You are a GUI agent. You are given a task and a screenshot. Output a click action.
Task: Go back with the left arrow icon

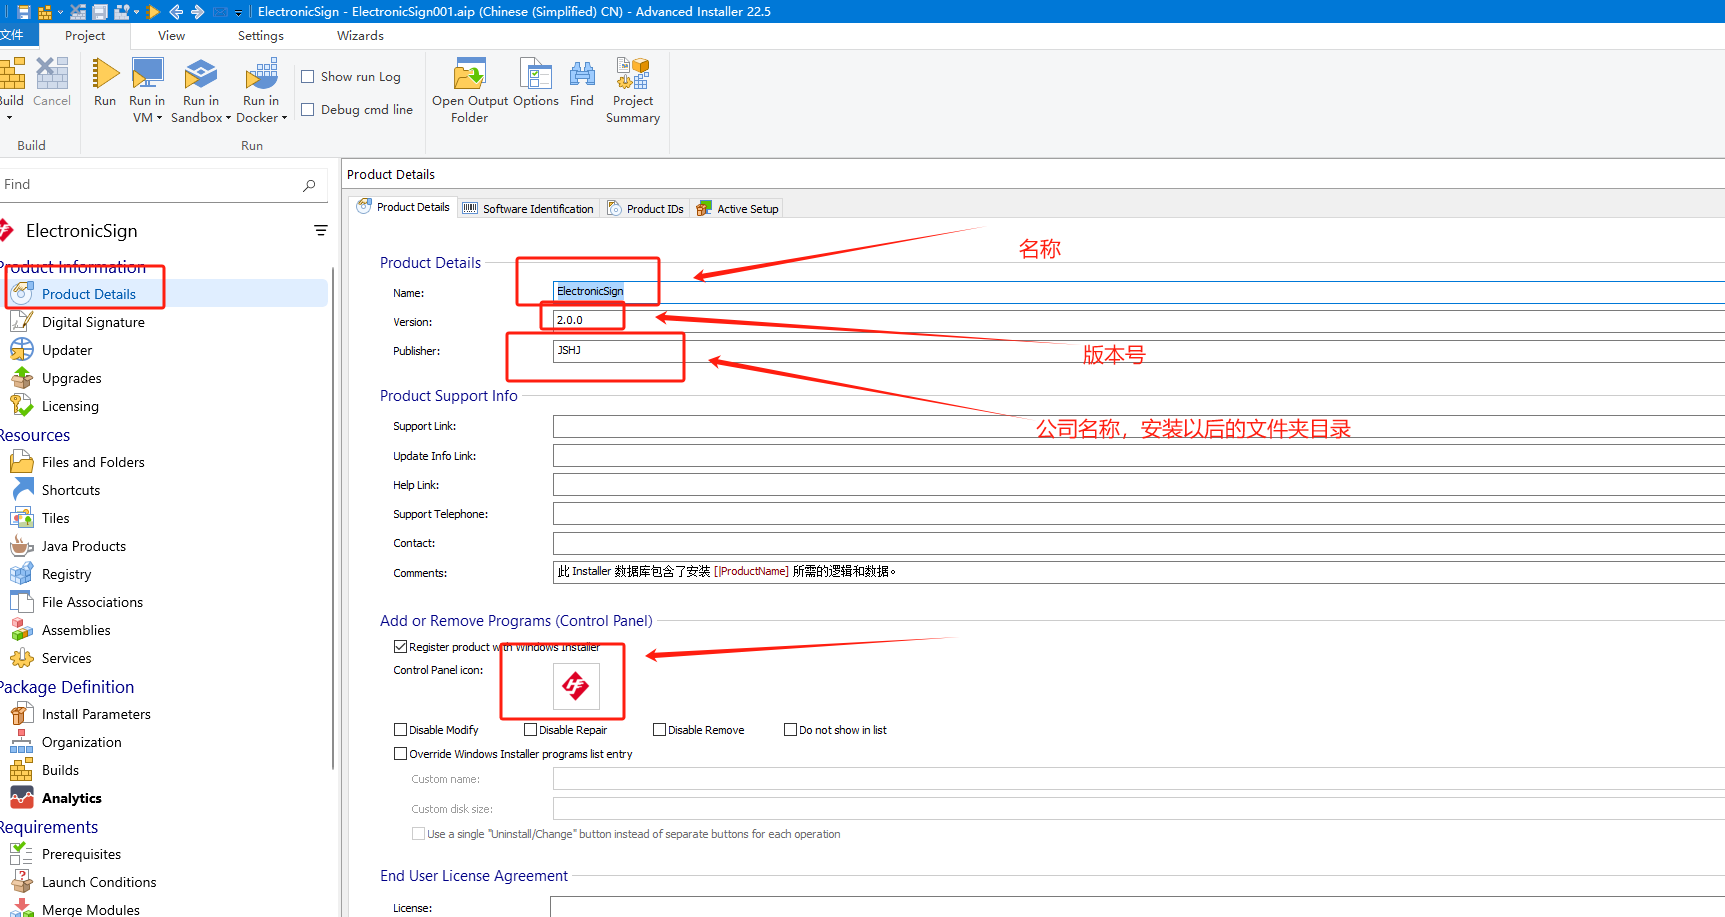[176, 12]
